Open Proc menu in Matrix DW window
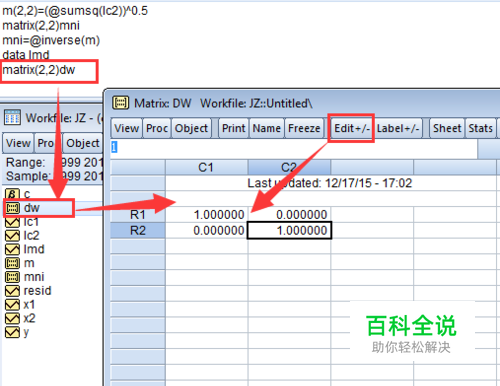 click(157, 128)
